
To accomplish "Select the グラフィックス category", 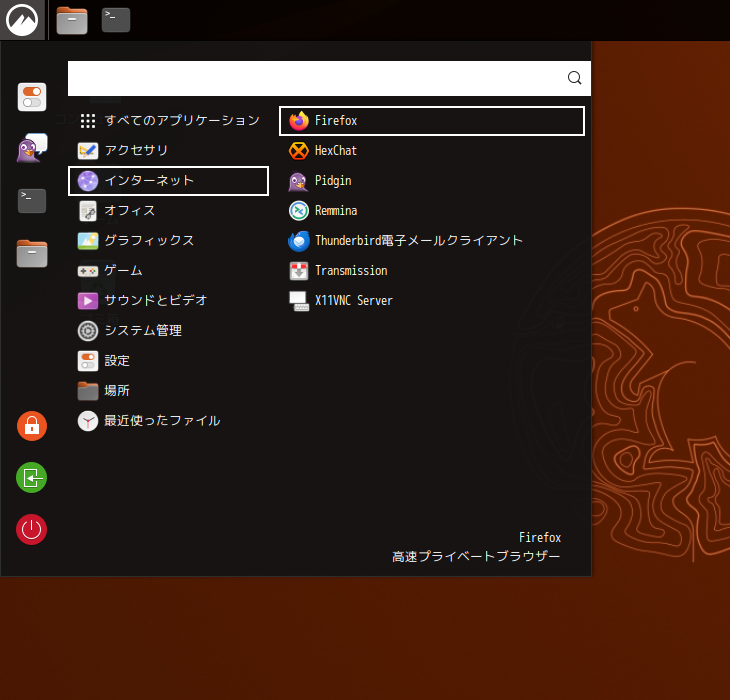I will [169, 241].
